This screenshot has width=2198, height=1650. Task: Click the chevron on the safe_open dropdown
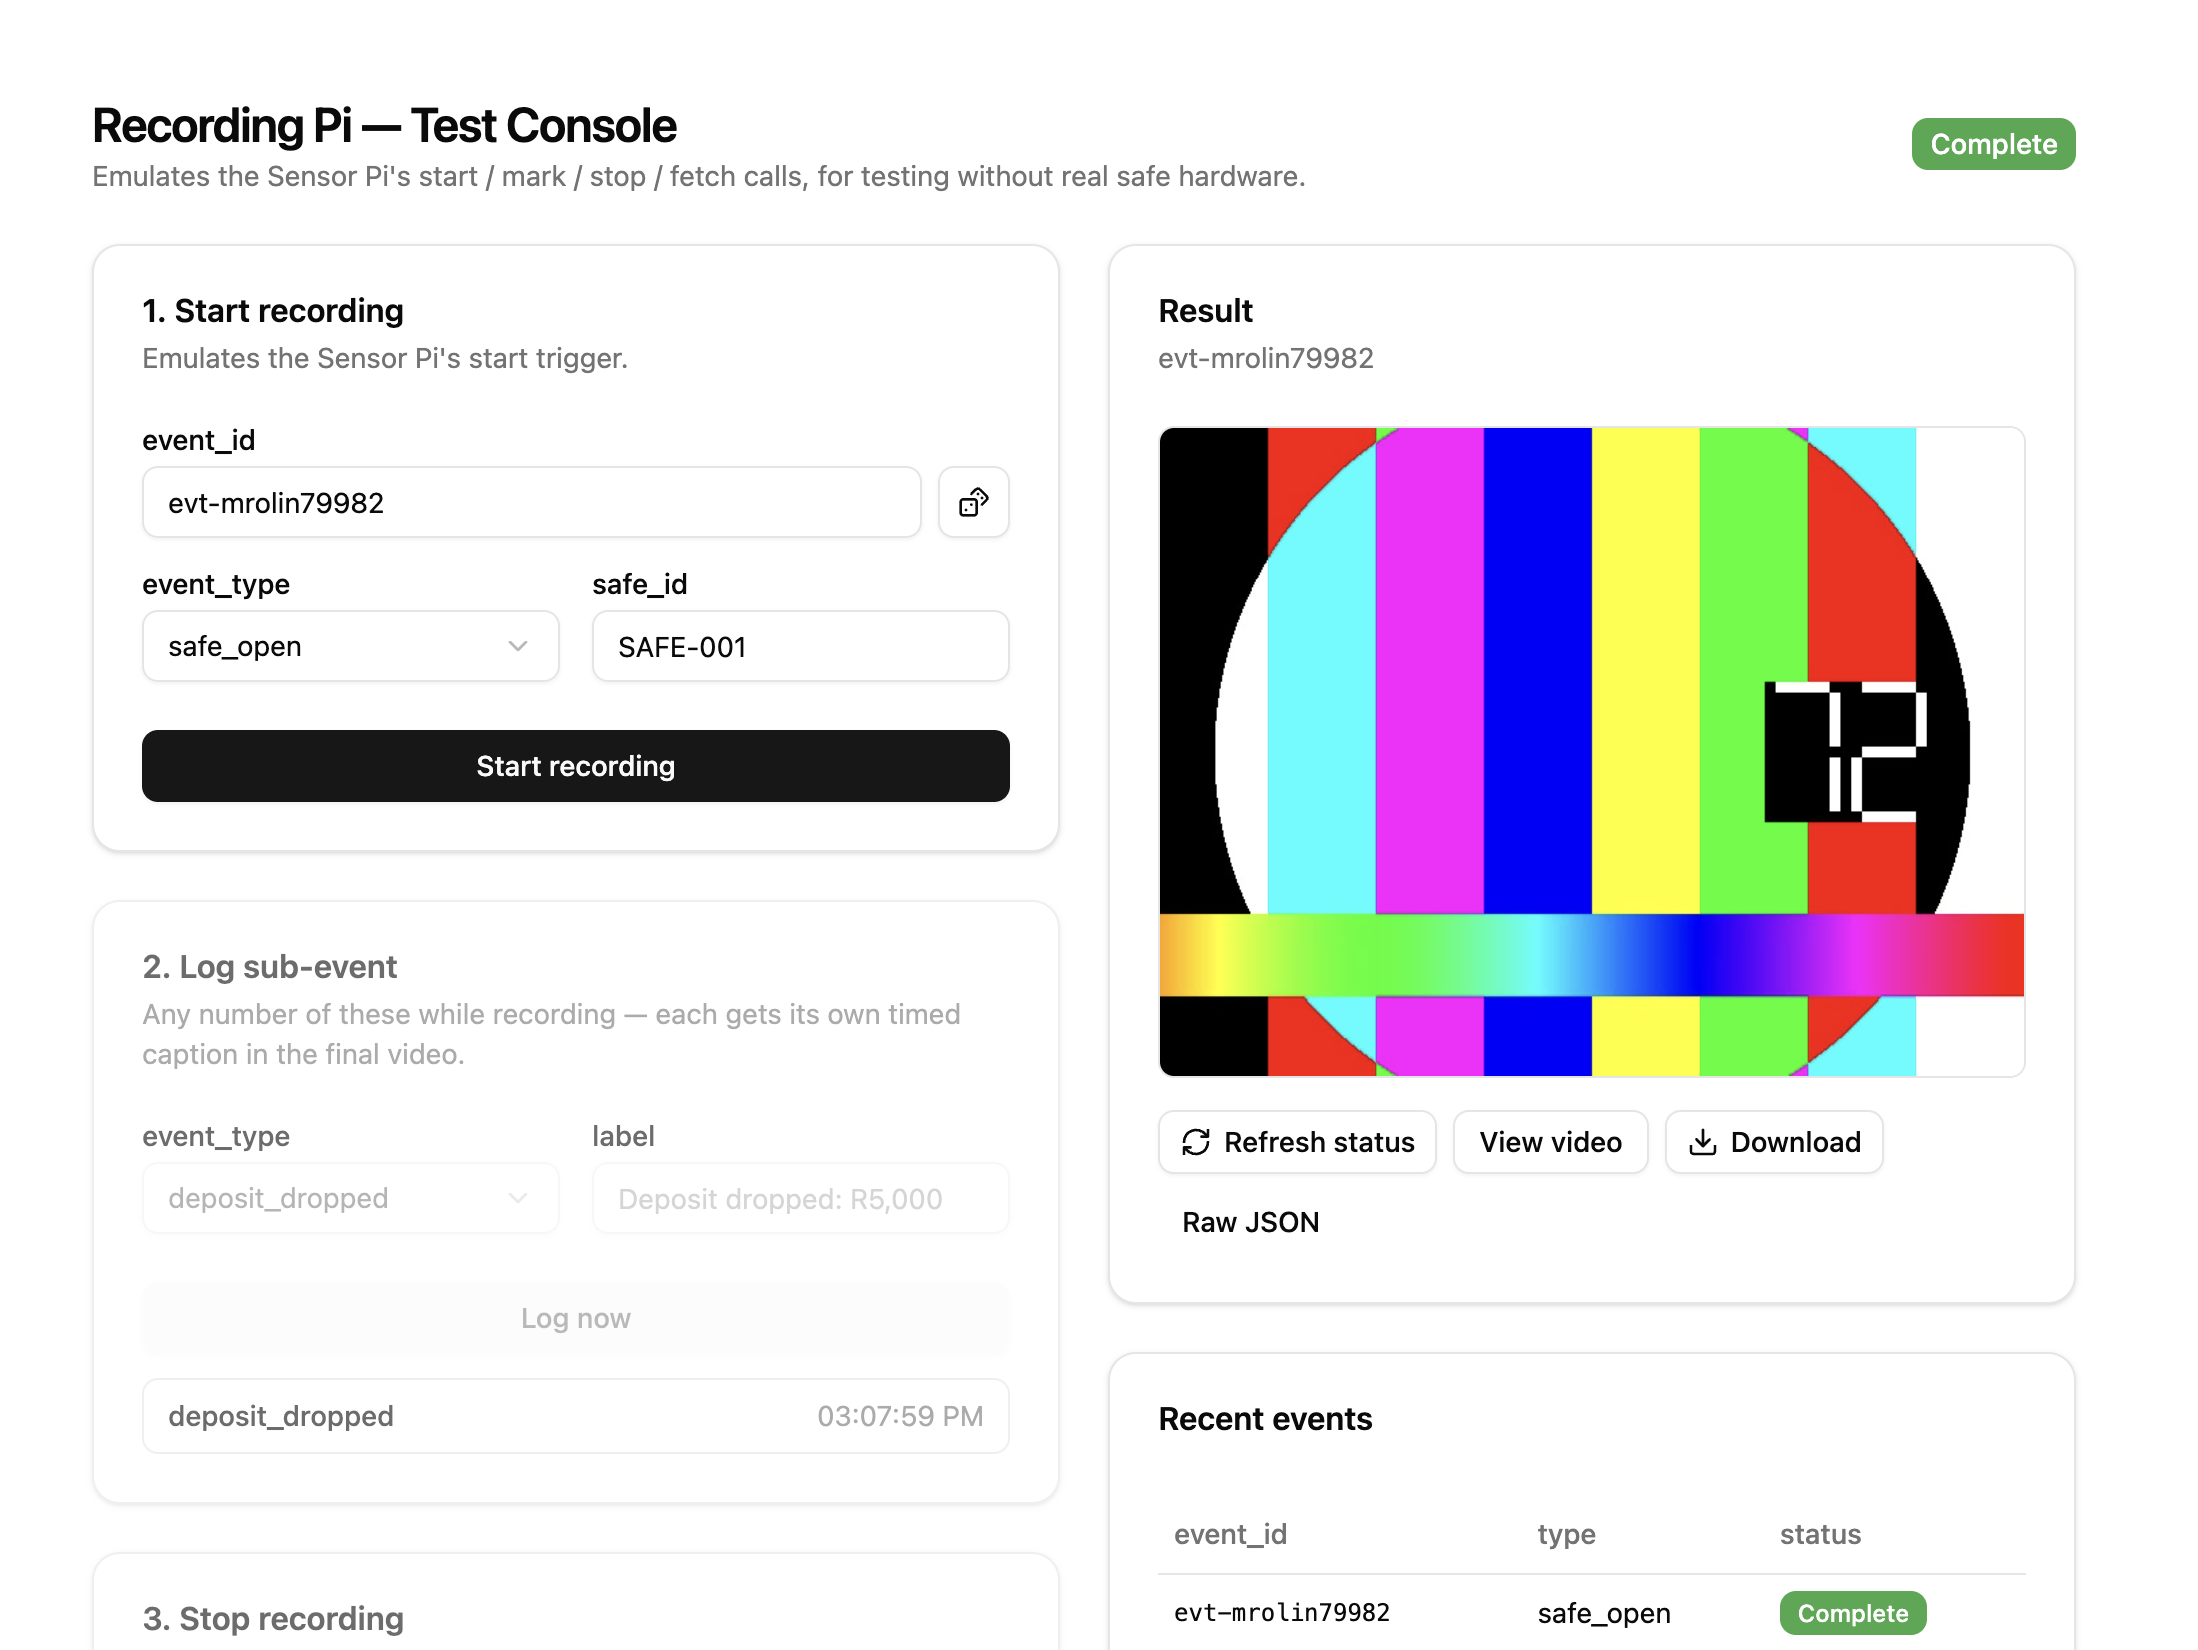[x=518, y=646]
